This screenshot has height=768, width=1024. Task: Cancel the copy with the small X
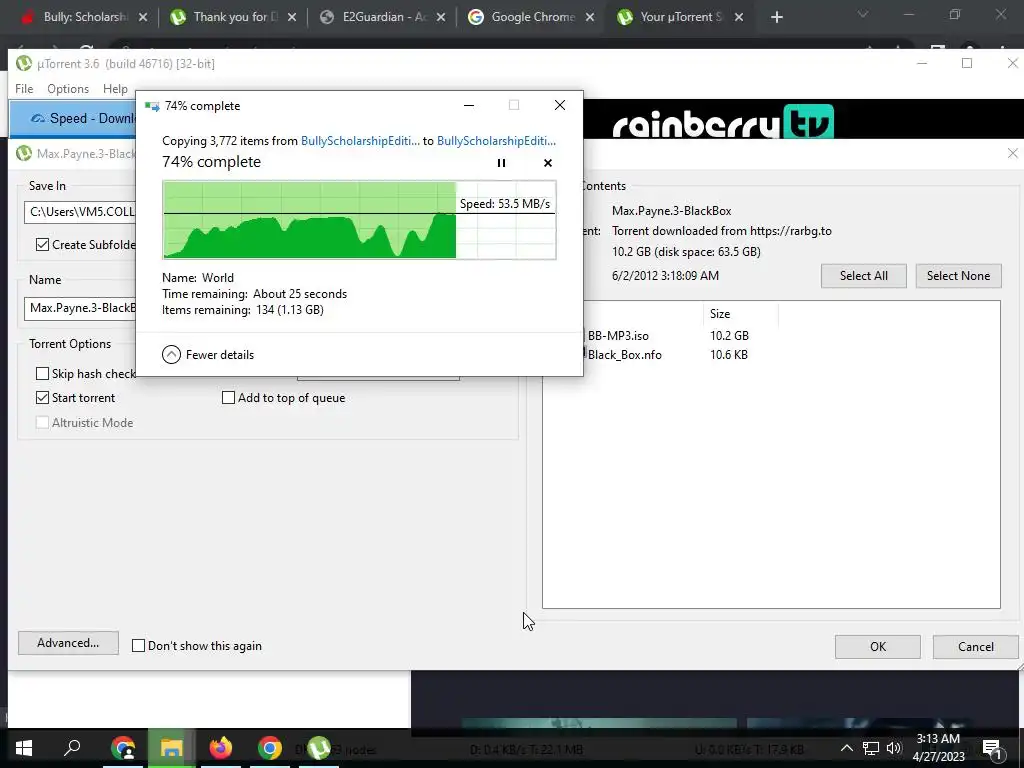tap(548, 163)
